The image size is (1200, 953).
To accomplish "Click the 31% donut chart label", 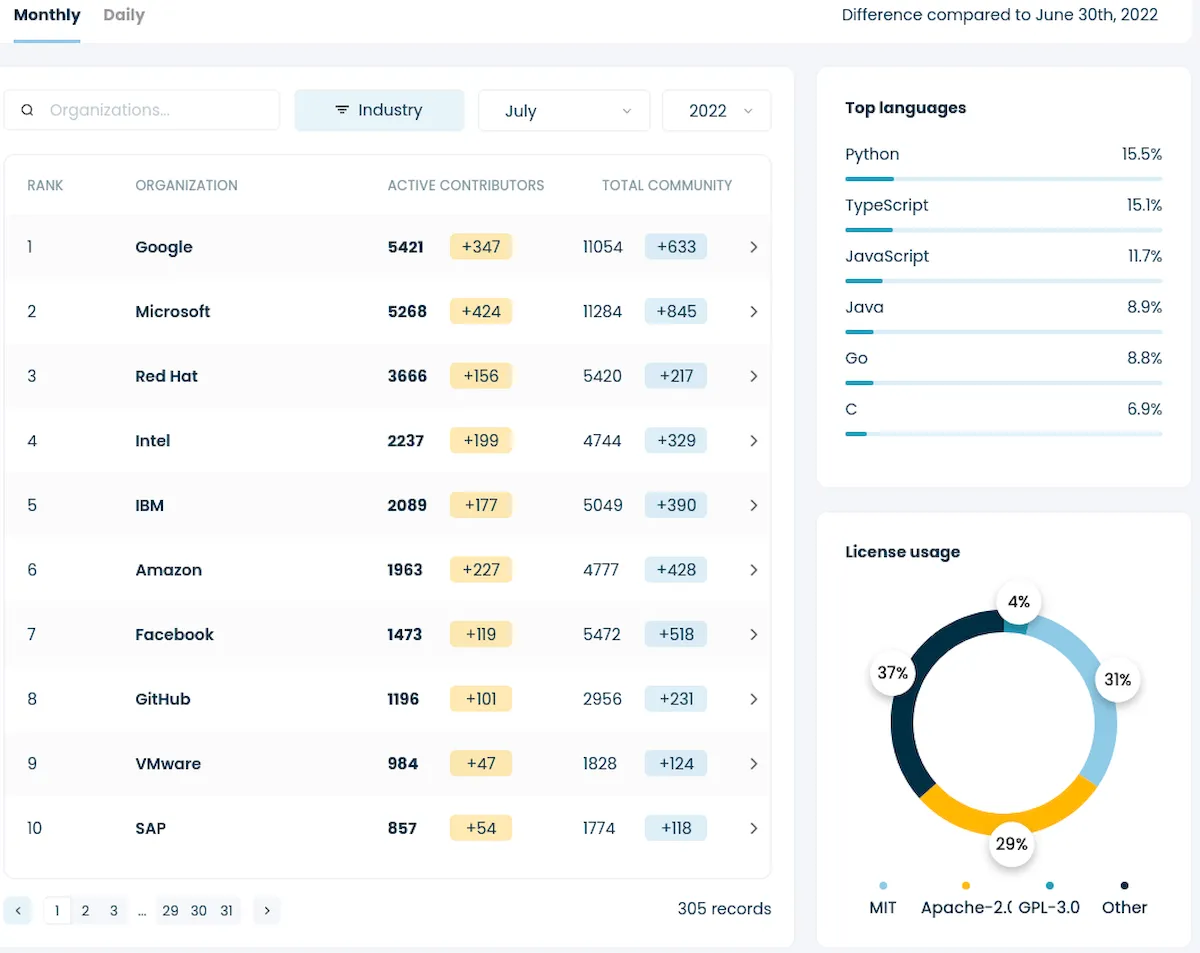I will point(1117,680).
